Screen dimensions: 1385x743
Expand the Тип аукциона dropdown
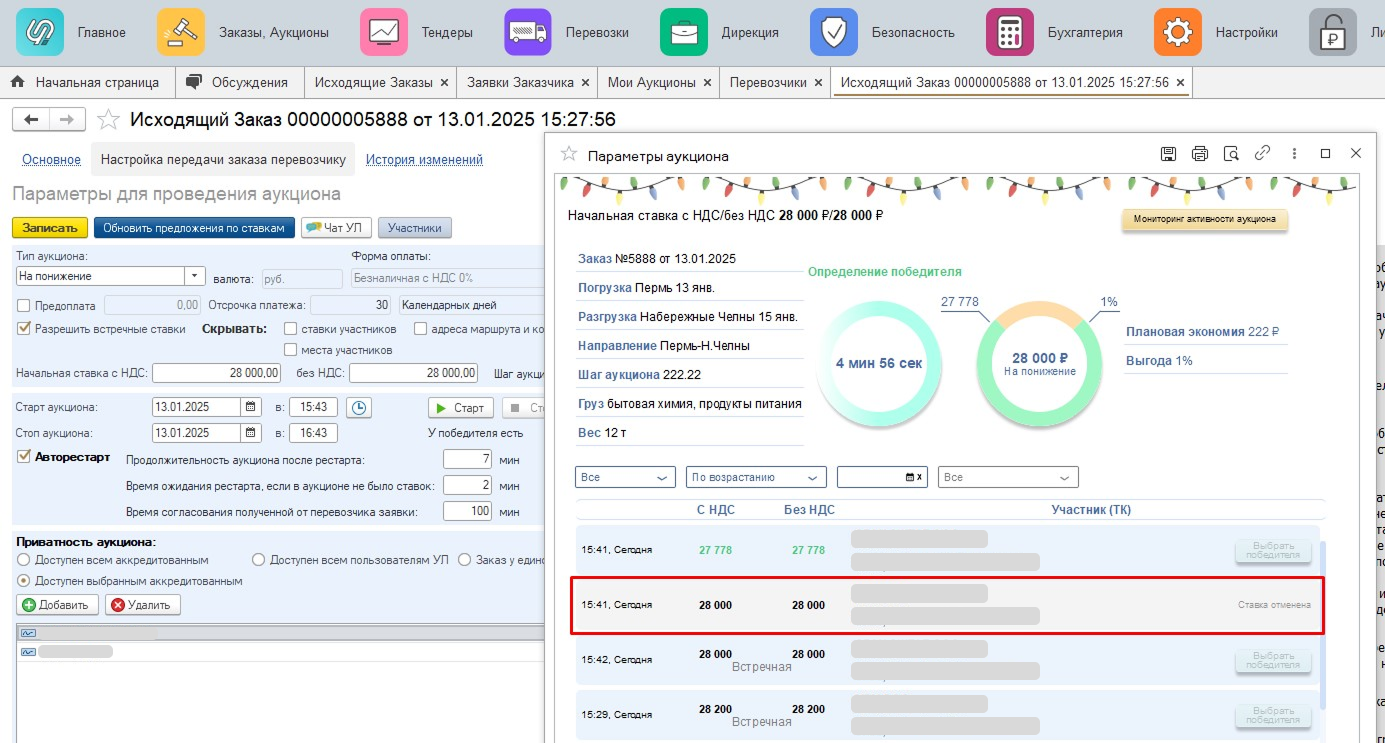pyautogui.click(x=194, y=276)
